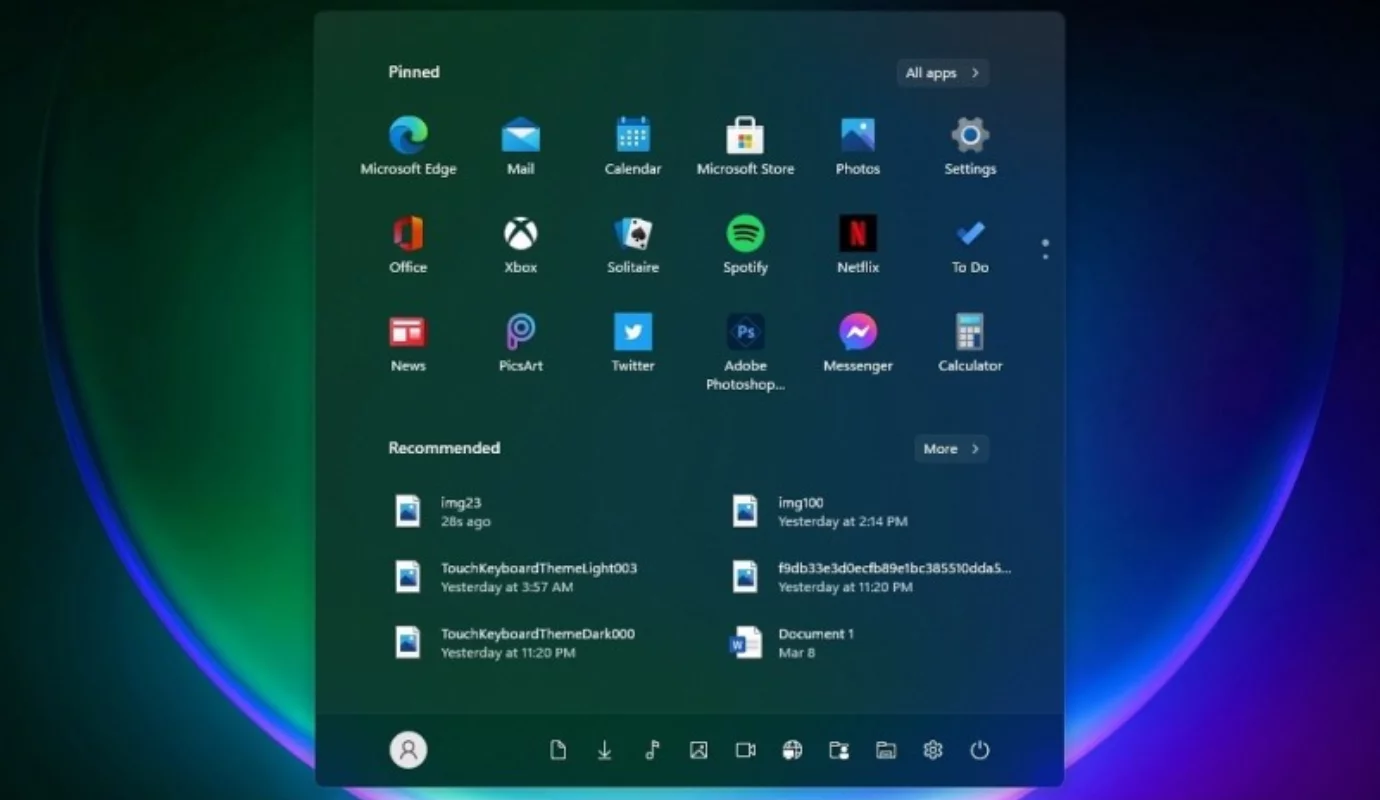This screenshot has height=800, width=1380.
Task: Open Messenger
Action: click(x=858, y=343)
